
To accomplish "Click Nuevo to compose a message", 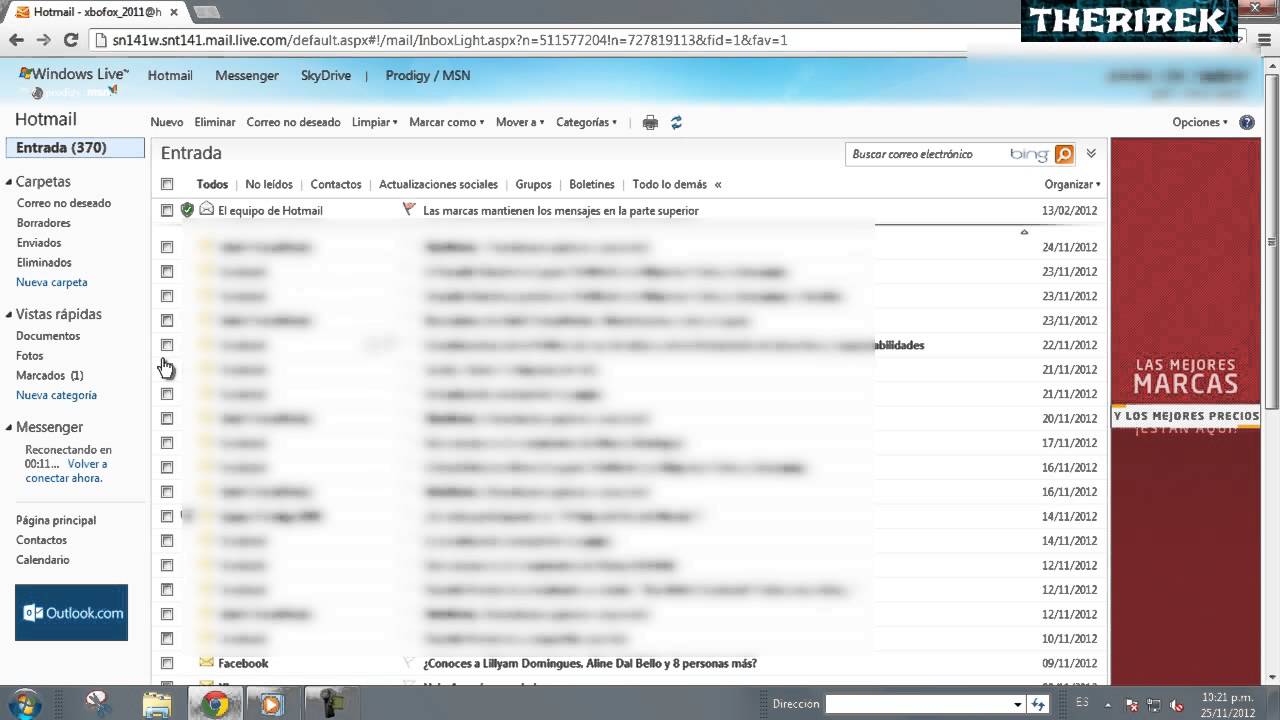I will [x=167, y=122].
